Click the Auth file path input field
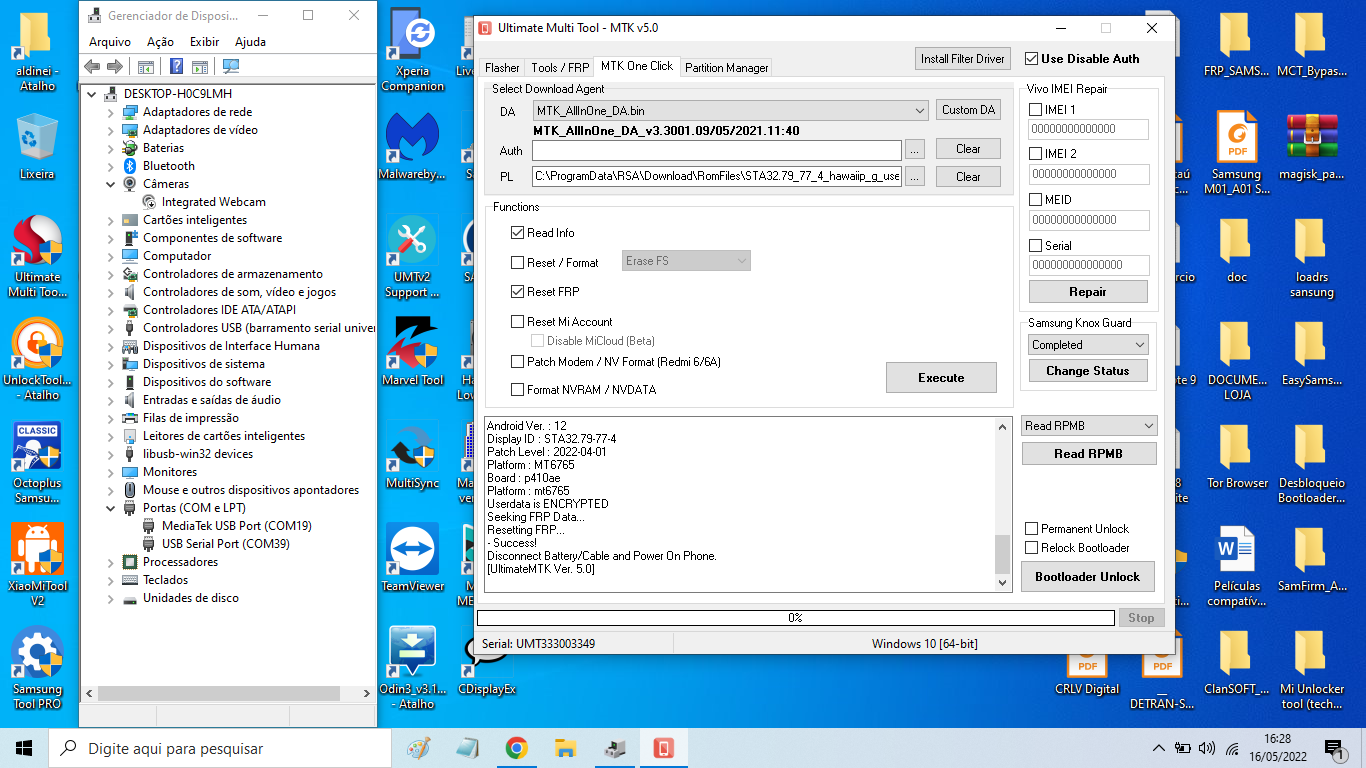 pyautogui.click(x=717, y=150)
